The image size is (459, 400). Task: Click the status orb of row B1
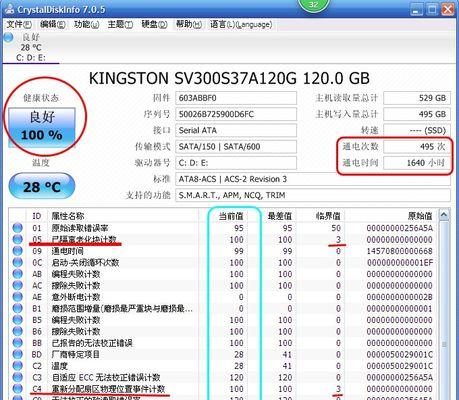17,308
